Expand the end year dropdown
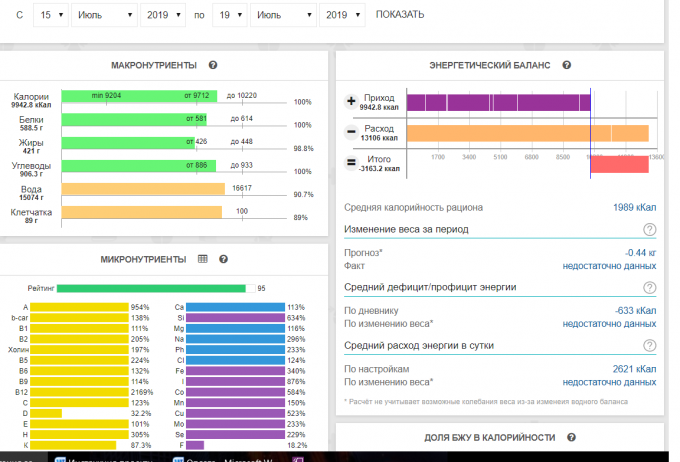Screen dimensions: 680x462 point(342,15)
